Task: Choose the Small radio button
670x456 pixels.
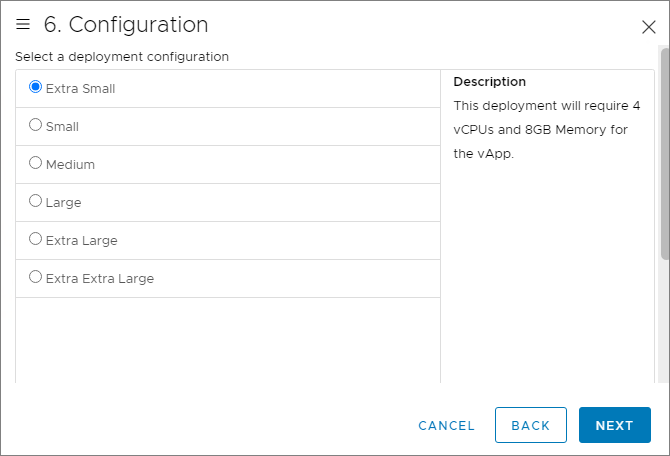Action: [36, 125]
